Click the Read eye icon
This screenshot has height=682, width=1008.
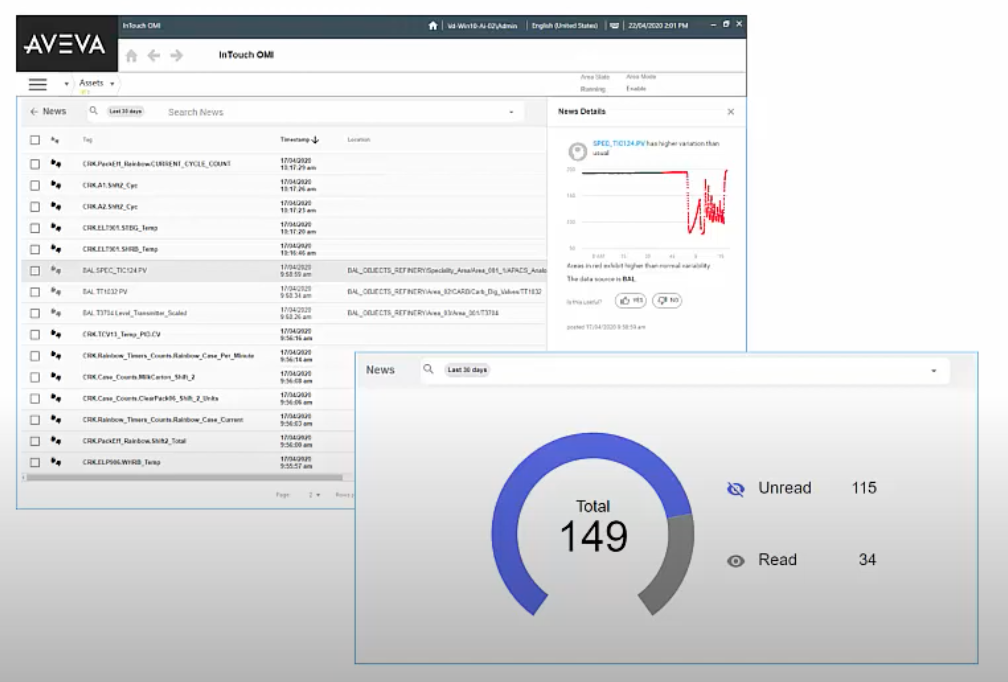click(x=736, y=561)
